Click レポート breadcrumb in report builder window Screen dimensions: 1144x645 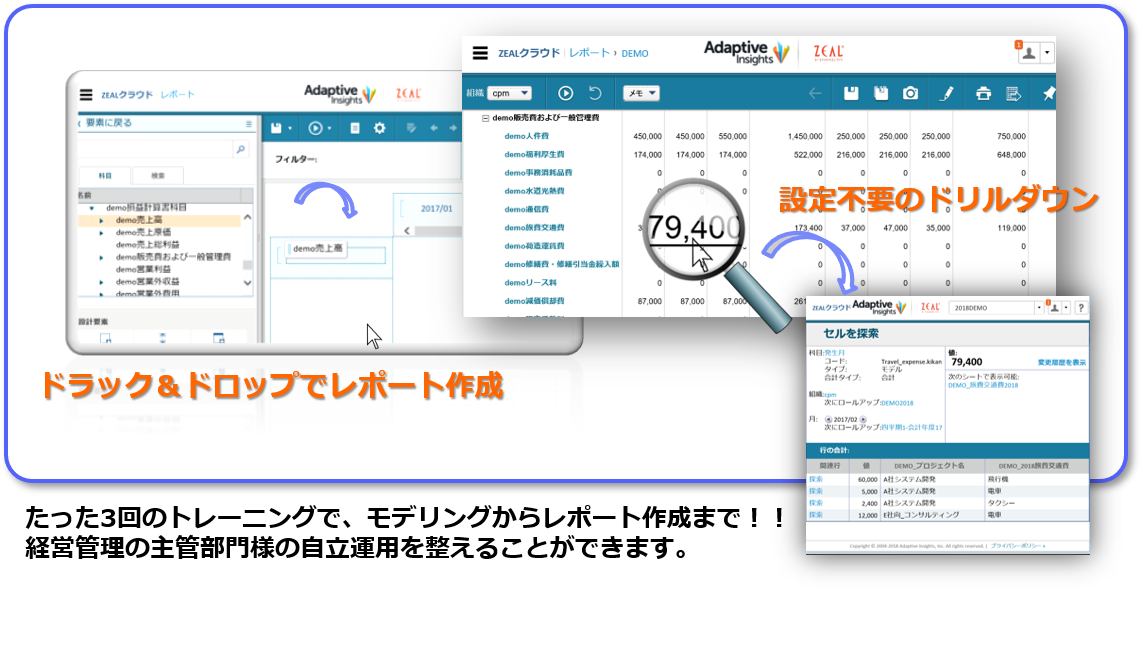coord(177,94)
